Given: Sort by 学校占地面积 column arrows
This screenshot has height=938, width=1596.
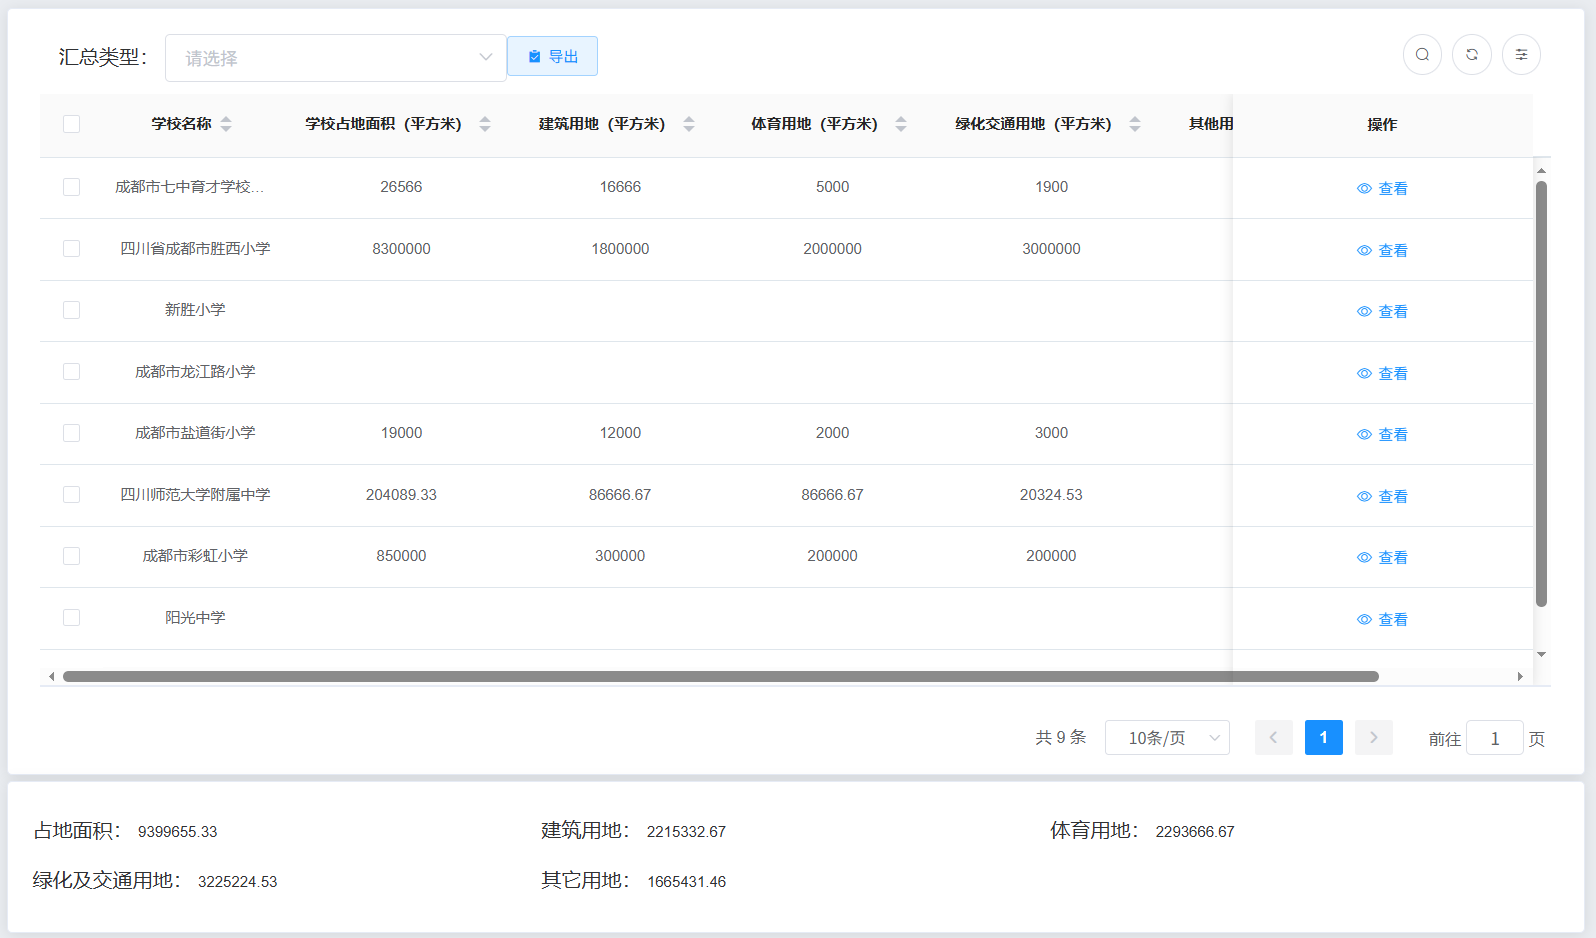Looking at the screenshot, I should coord(485,124).
